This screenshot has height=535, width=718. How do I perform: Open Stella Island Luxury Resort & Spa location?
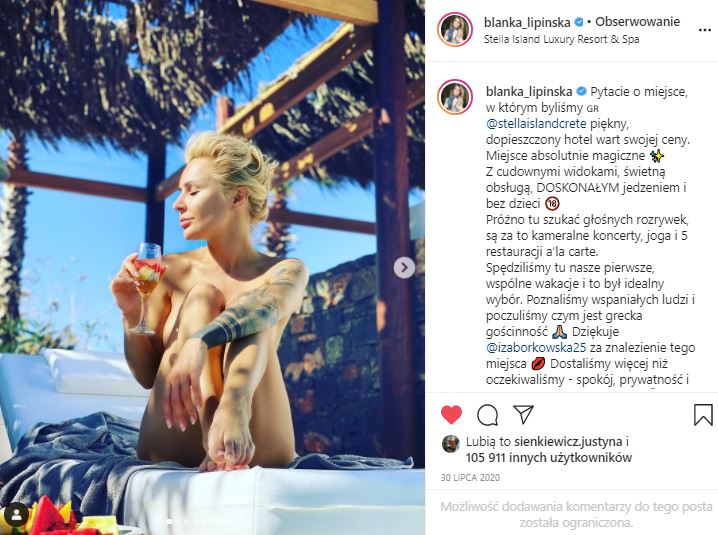coord(561,39)
